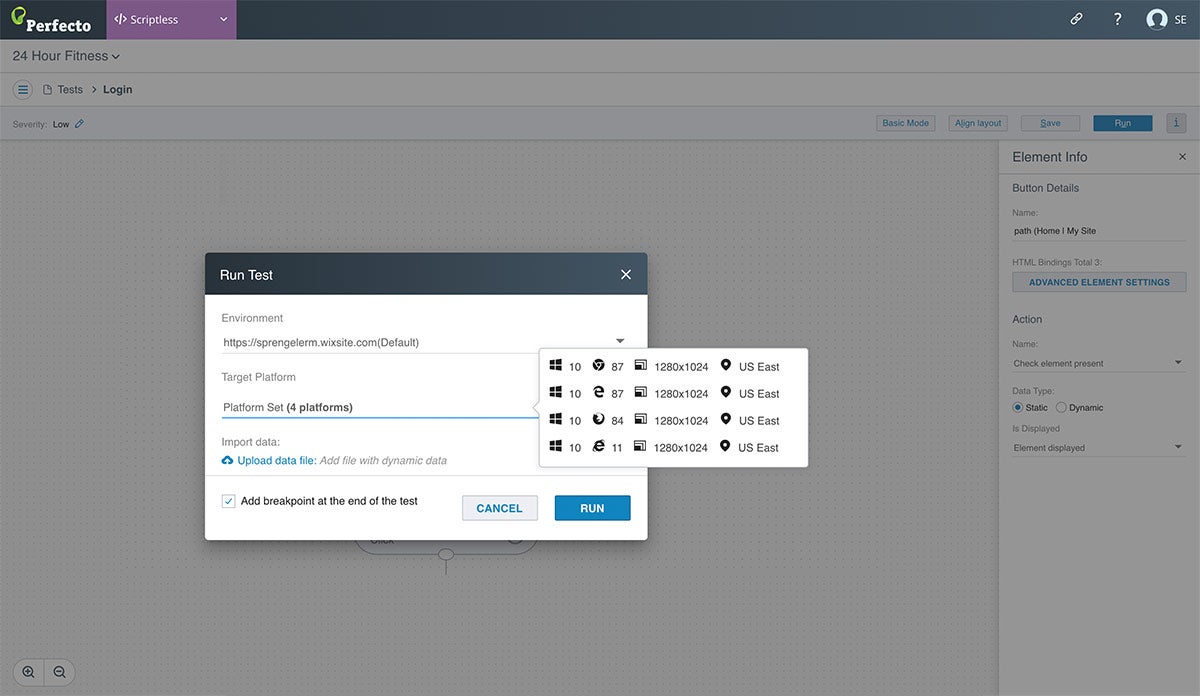The image size is (1200, 696).
Task: Click the Advanced Element Settings button
Action: (1098, 282)
